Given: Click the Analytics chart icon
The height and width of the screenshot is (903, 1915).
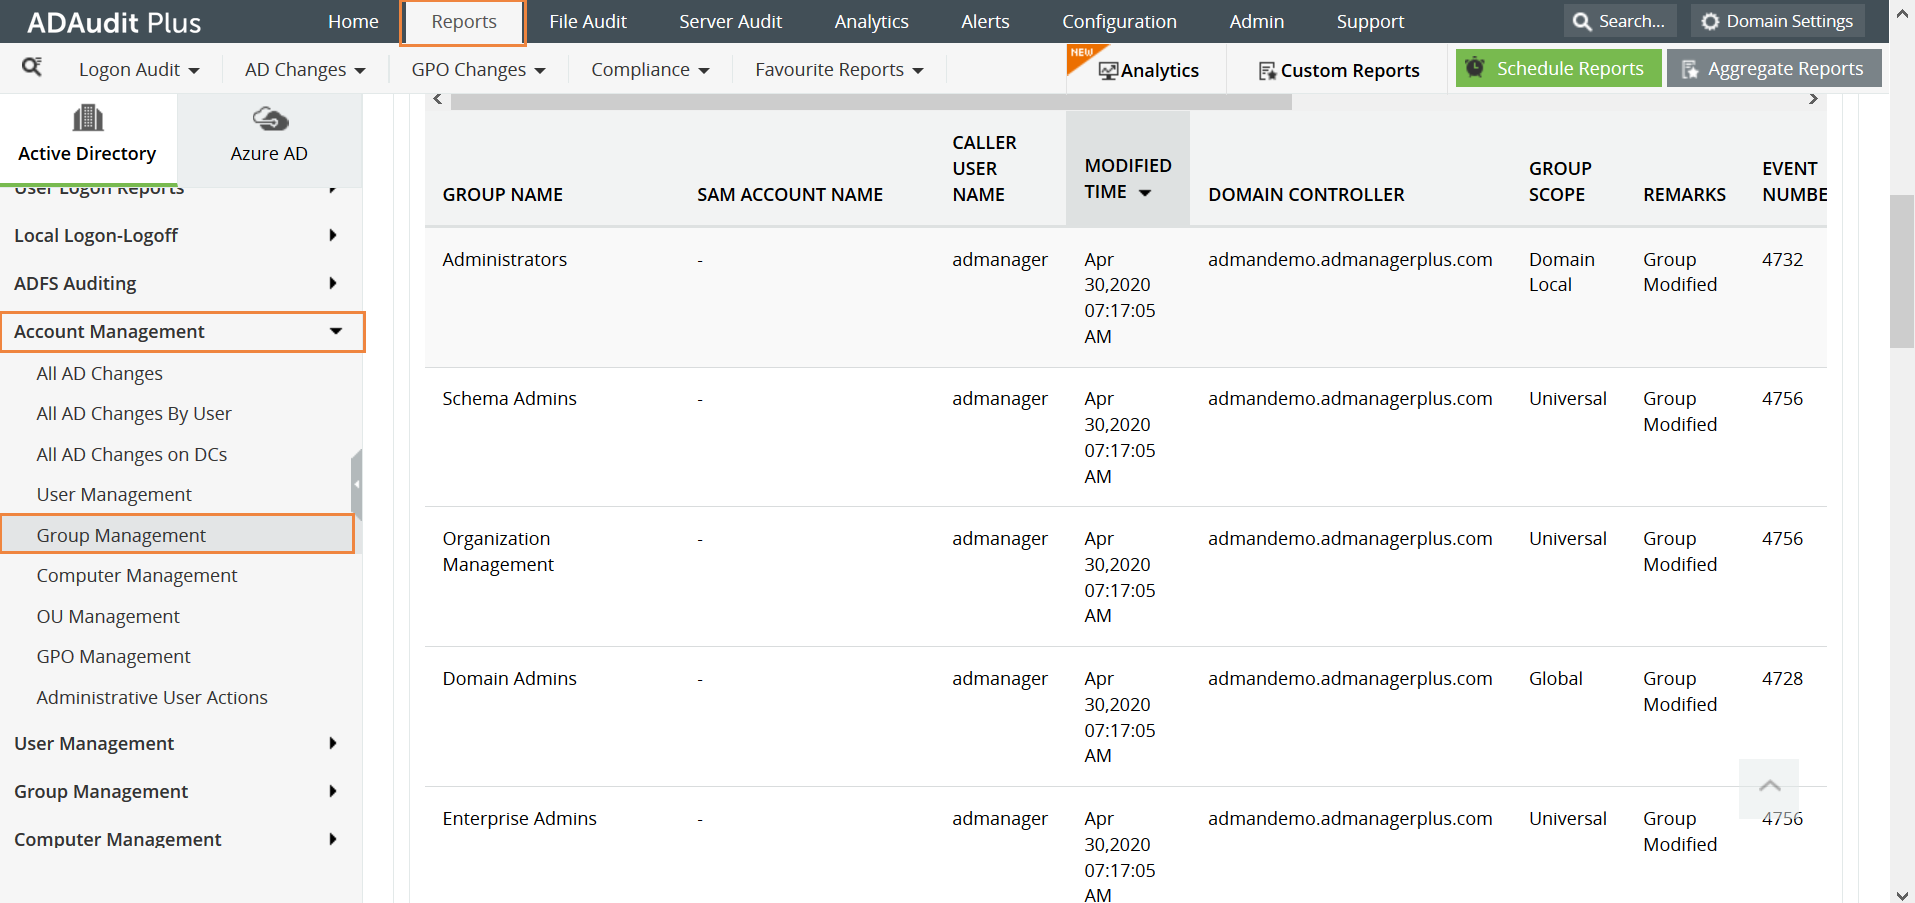Looking at the screenshot, I should pos(1108,71).
